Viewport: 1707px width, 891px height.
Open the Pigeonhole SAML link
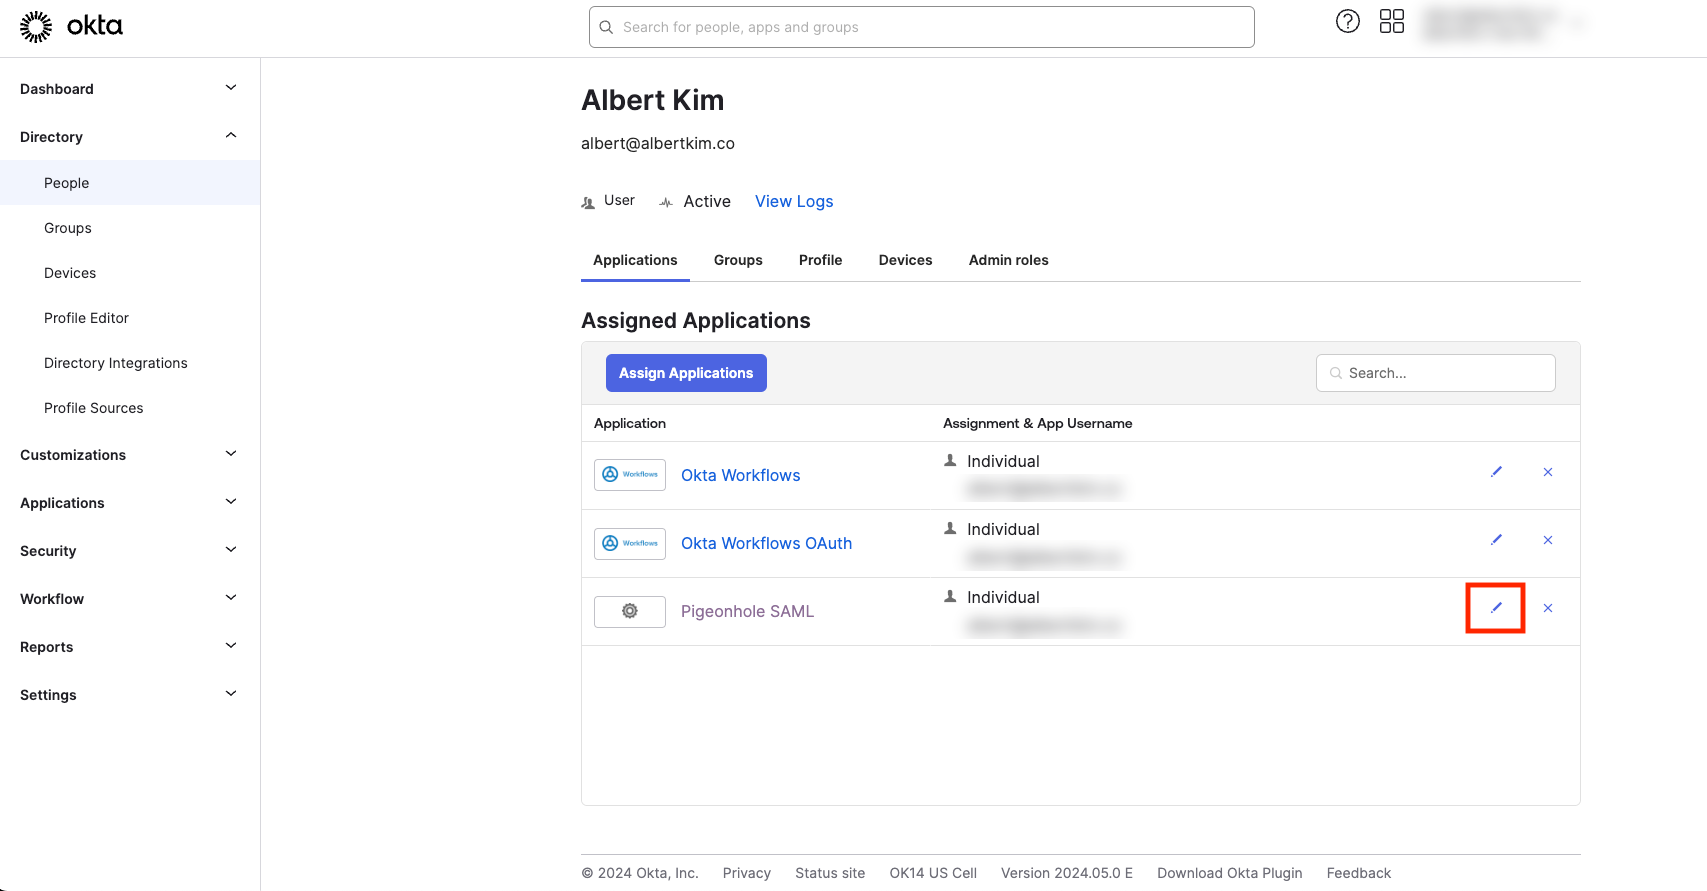(748, 611)
